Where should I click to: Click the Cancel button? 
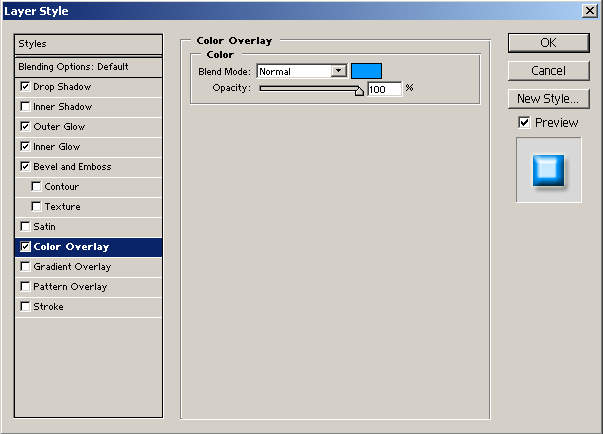coord(548,71)
